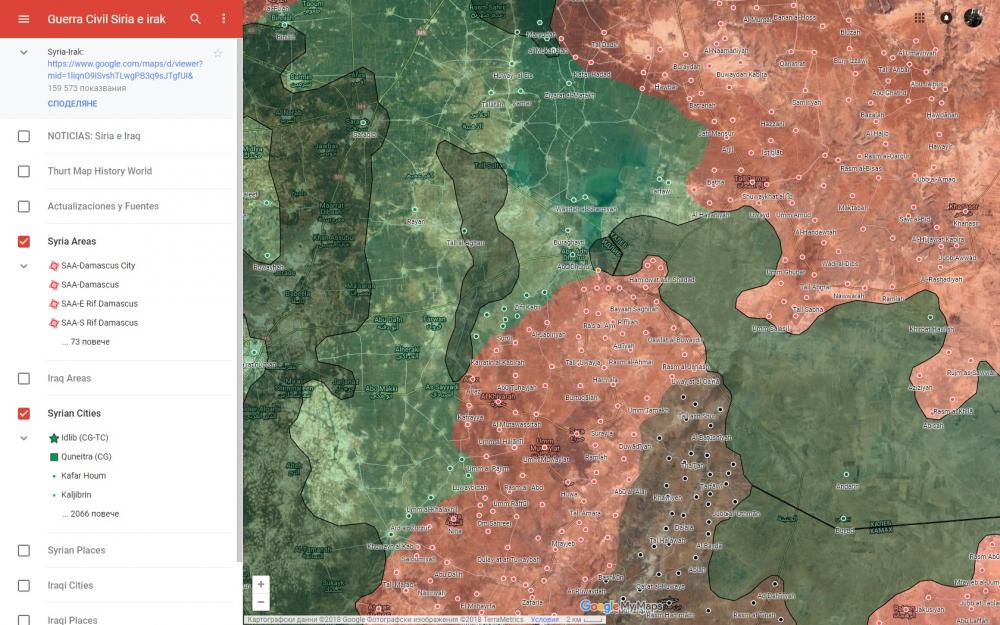Enable the NOTICIAS: Siria e Iraq layer
Viewport: 1000px width, 625px height.
tap(24, 136)
